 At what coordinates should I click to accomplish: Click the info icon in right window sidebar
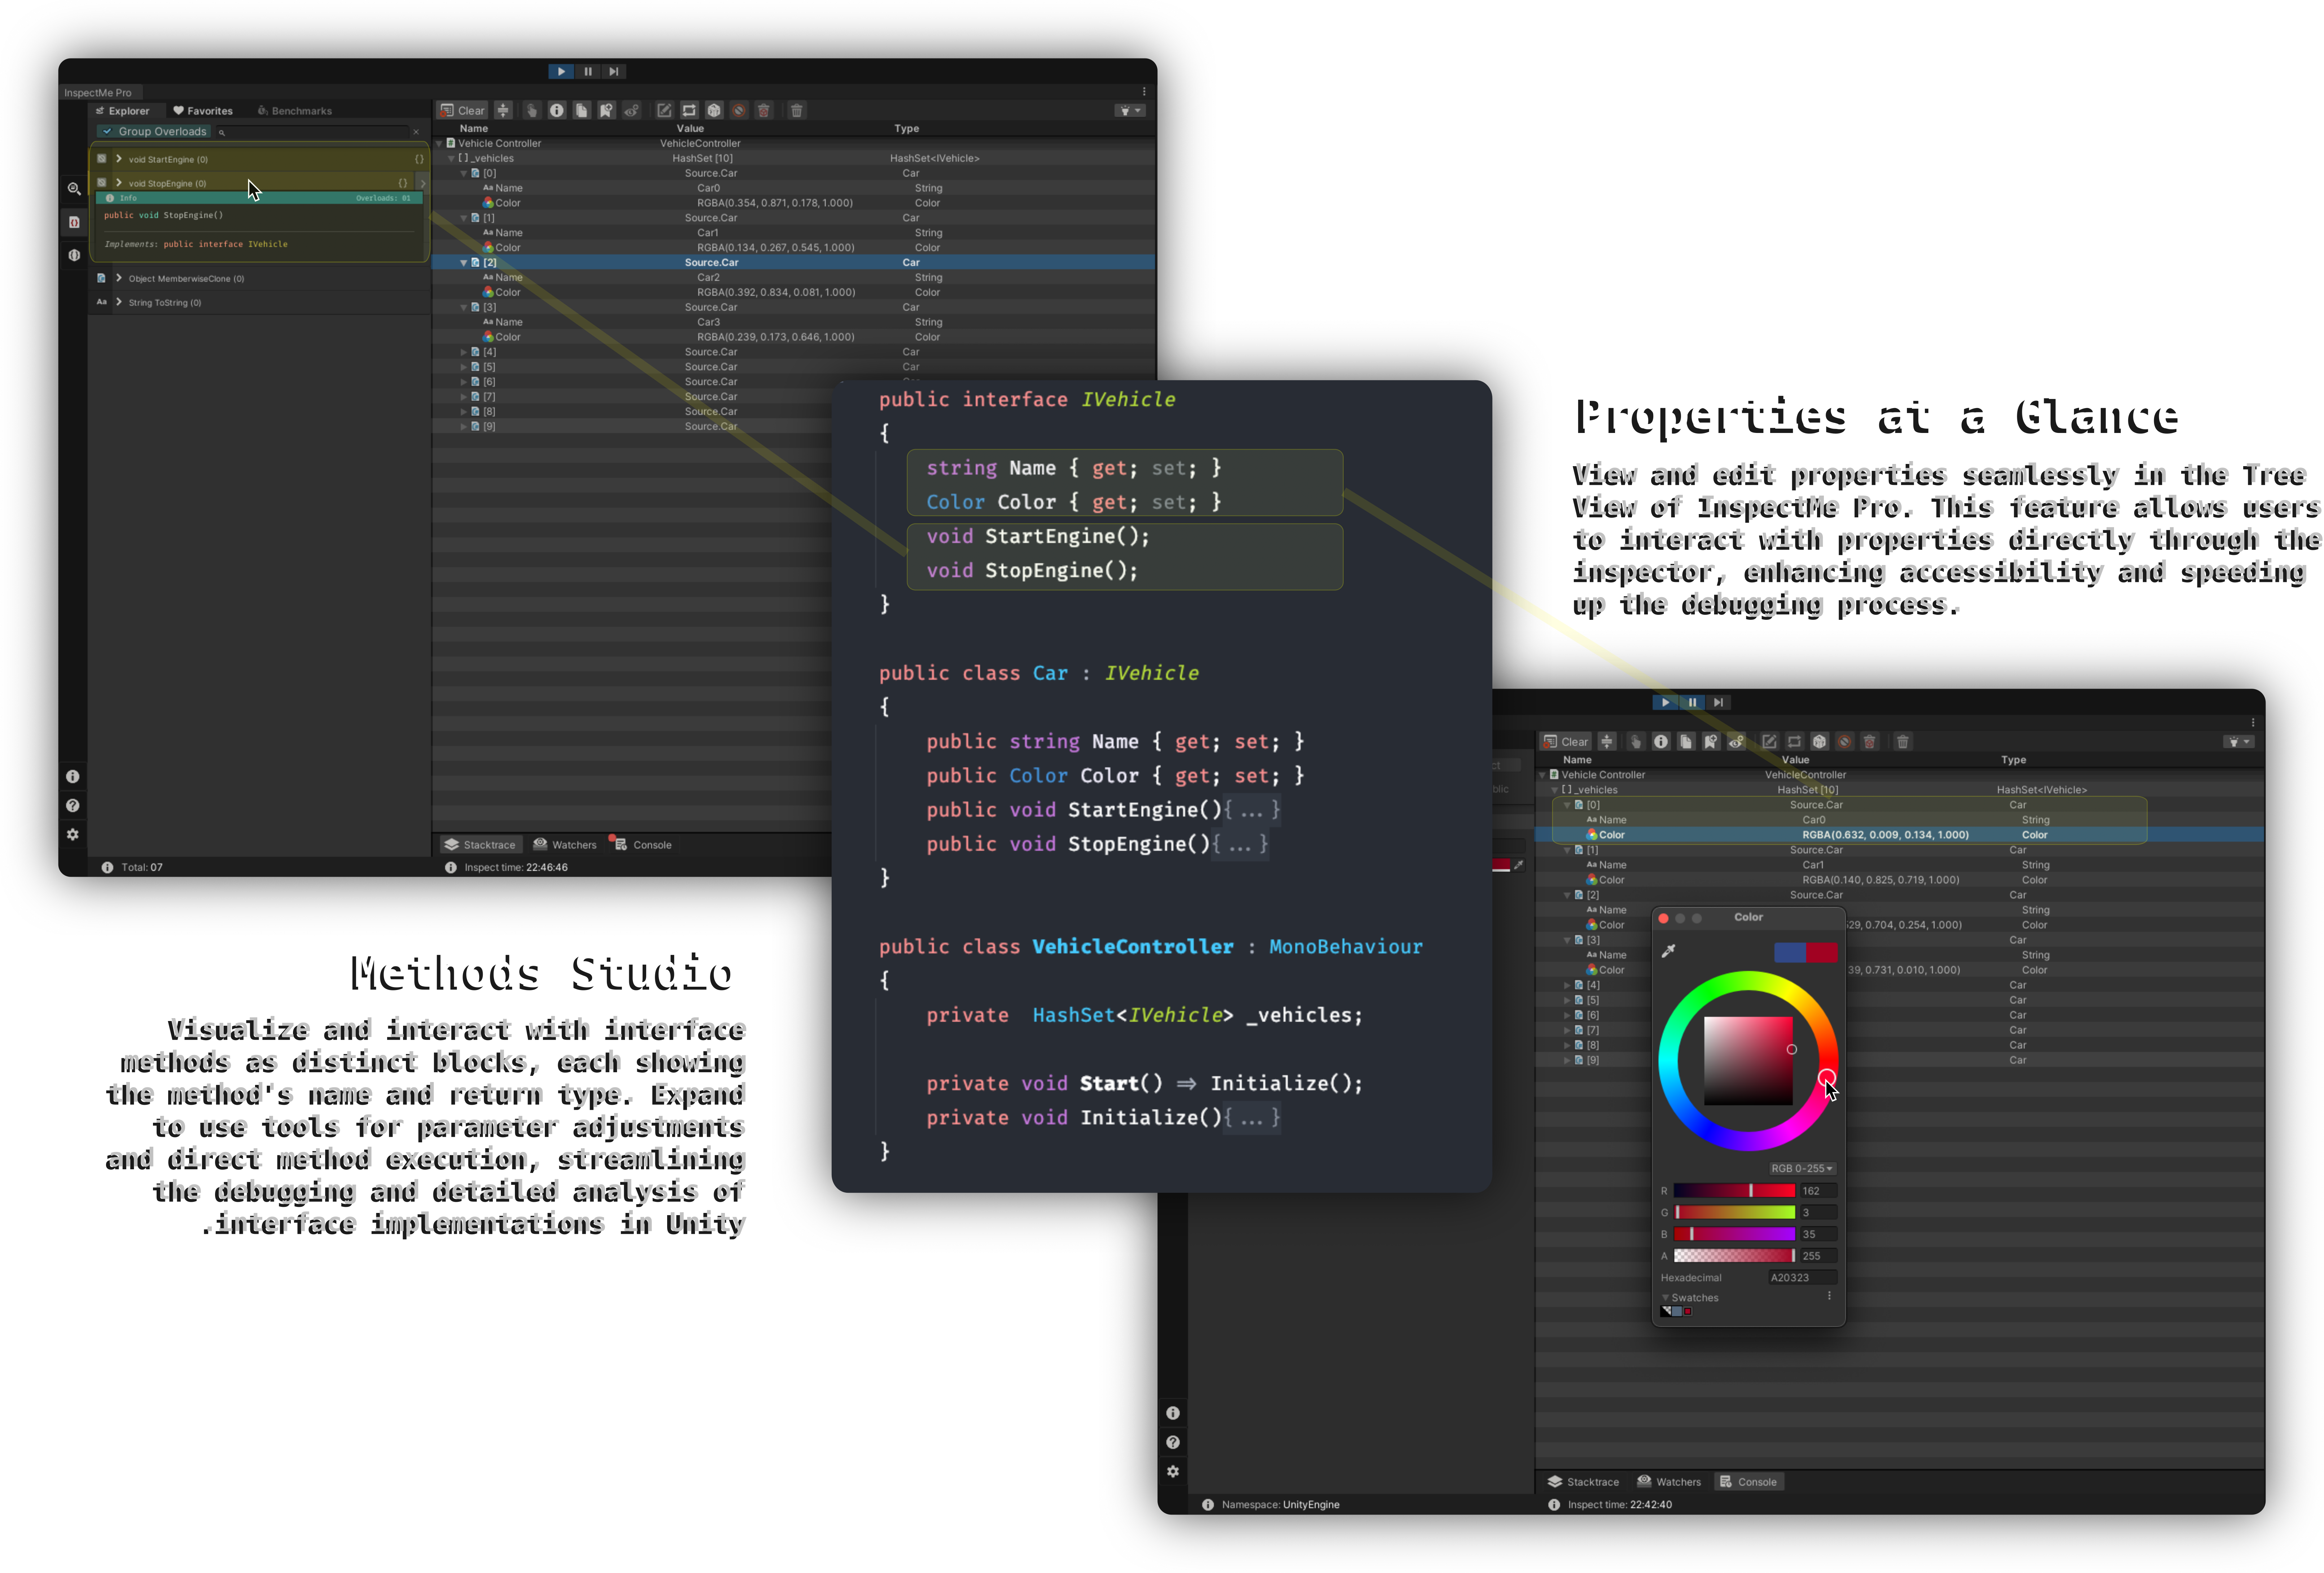pyautogui.click(x=1173, y=1413)
